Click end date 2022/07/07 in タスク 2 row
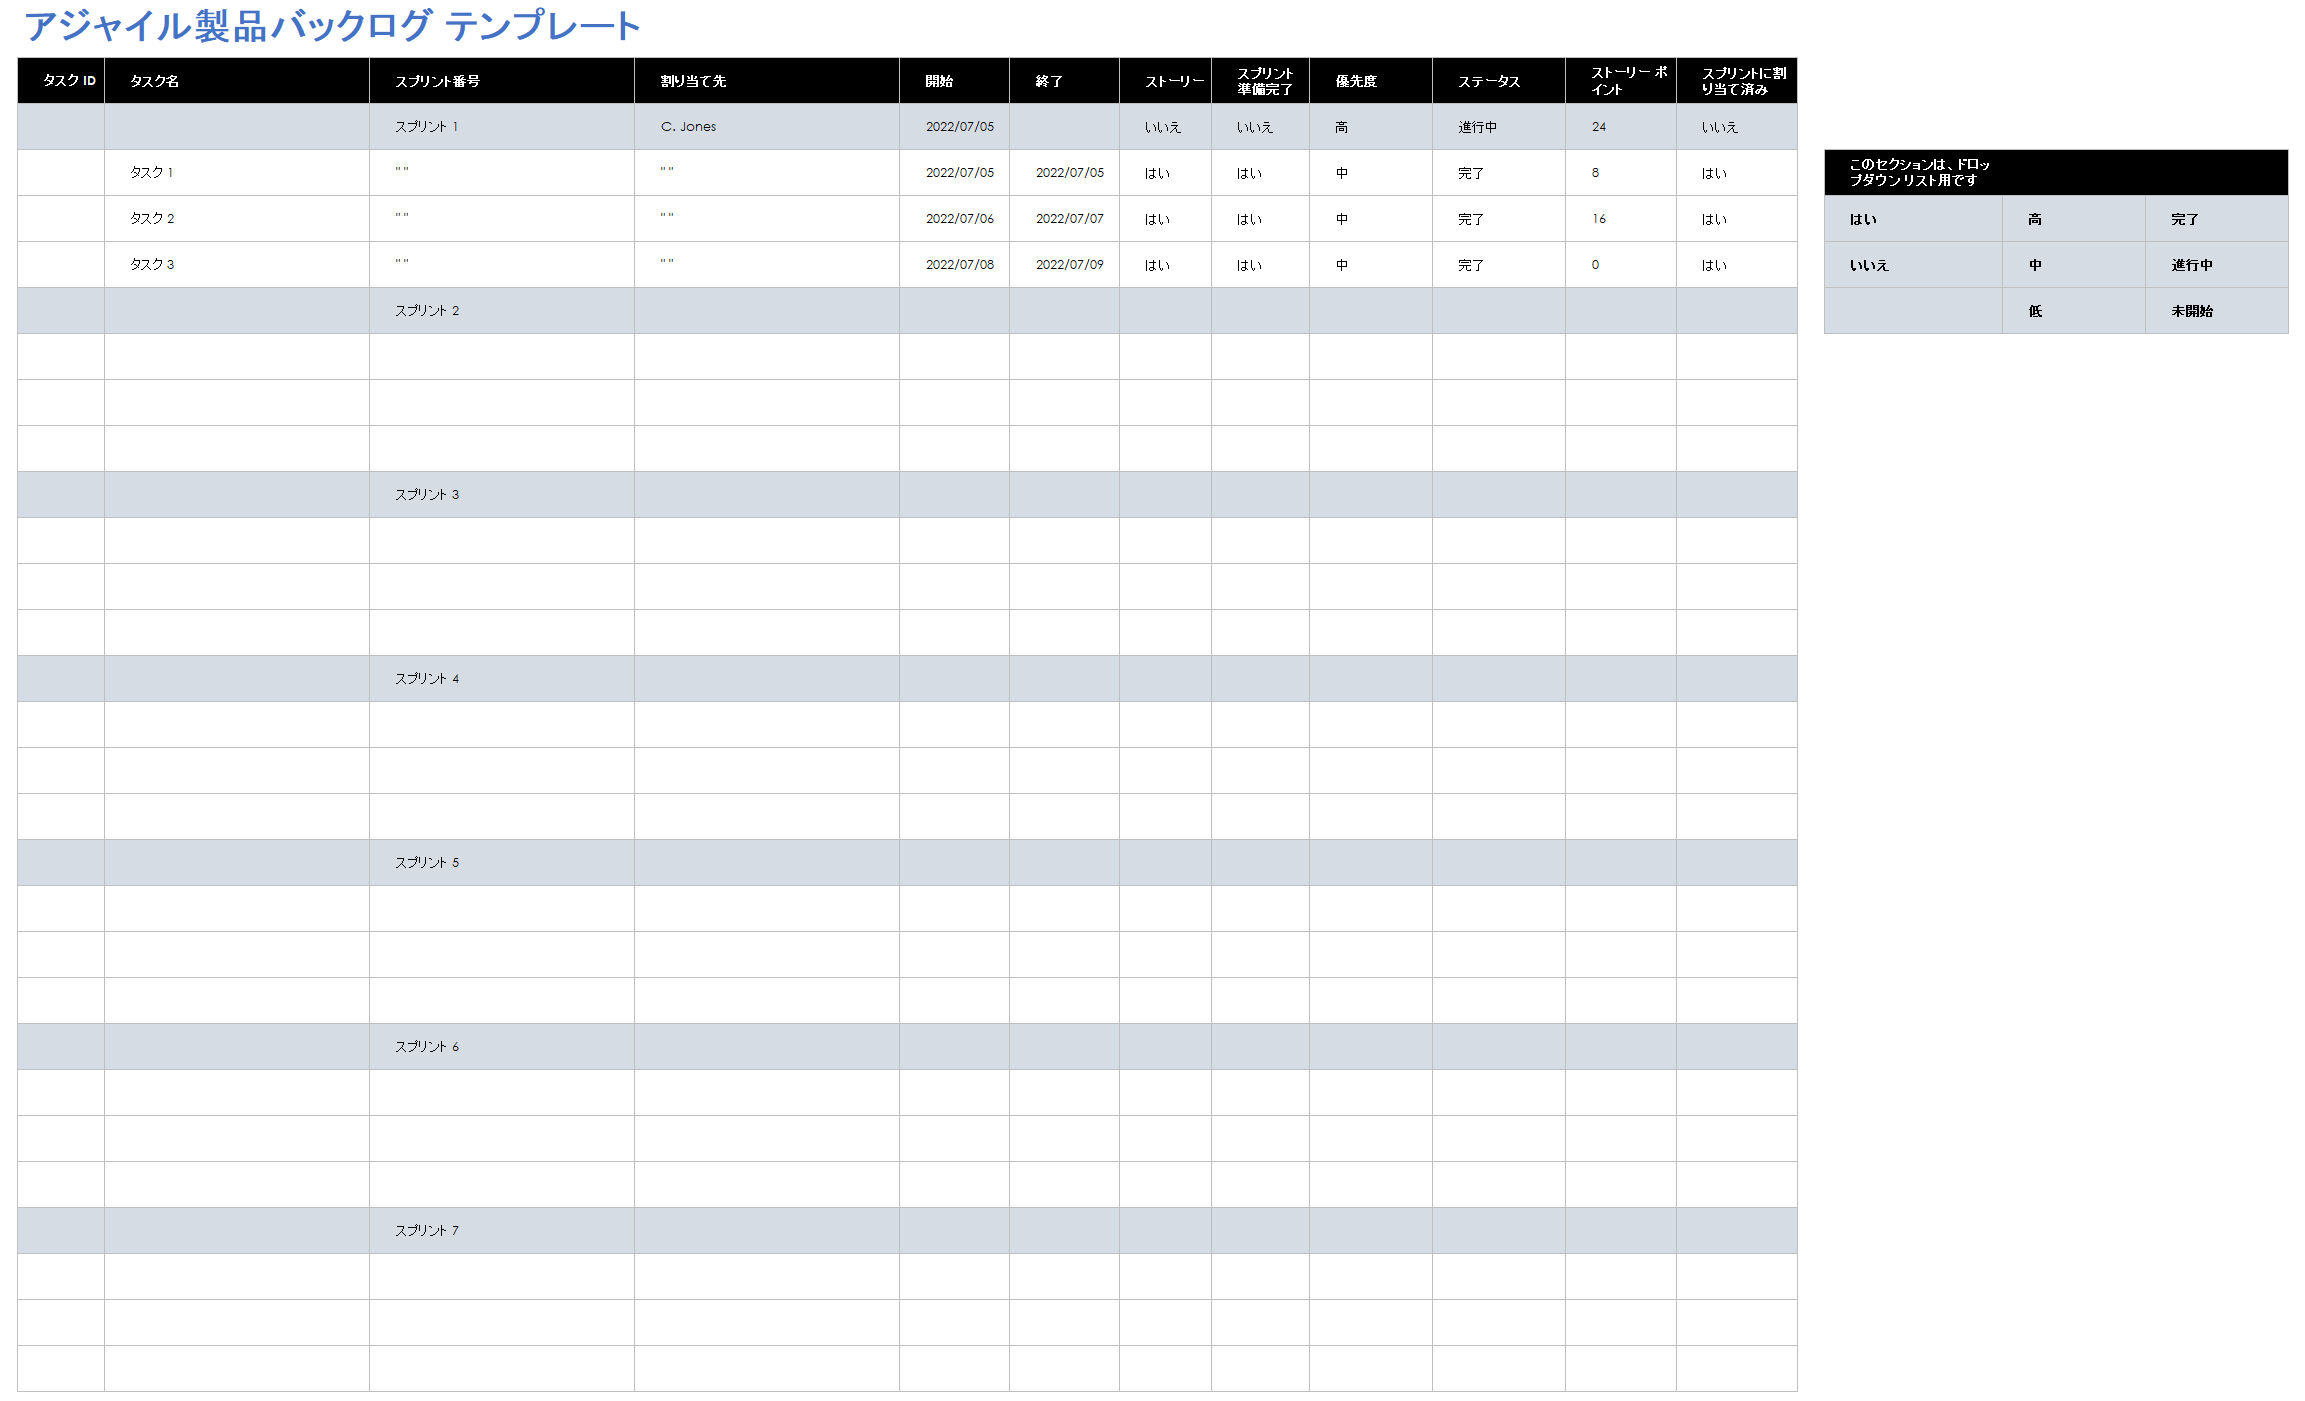The width and height of the screenshot is (2305, 1401). click(1064, 219)
